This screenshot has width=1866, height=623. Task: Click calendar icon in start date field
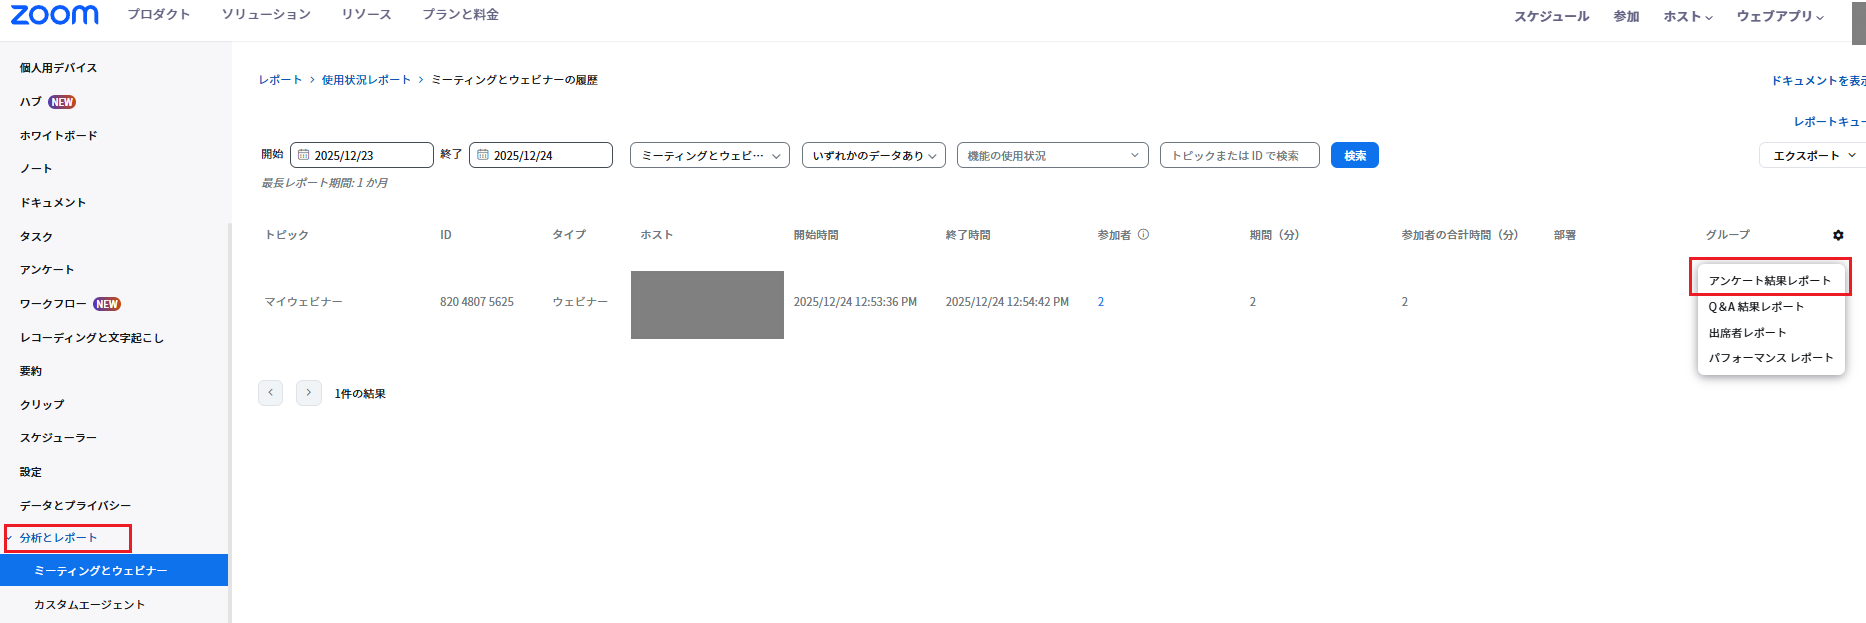[304, 155]
